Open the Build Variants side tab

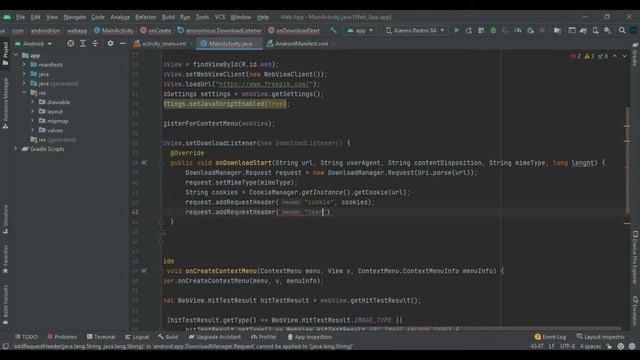pyautogui.click(x=5, y=304)
